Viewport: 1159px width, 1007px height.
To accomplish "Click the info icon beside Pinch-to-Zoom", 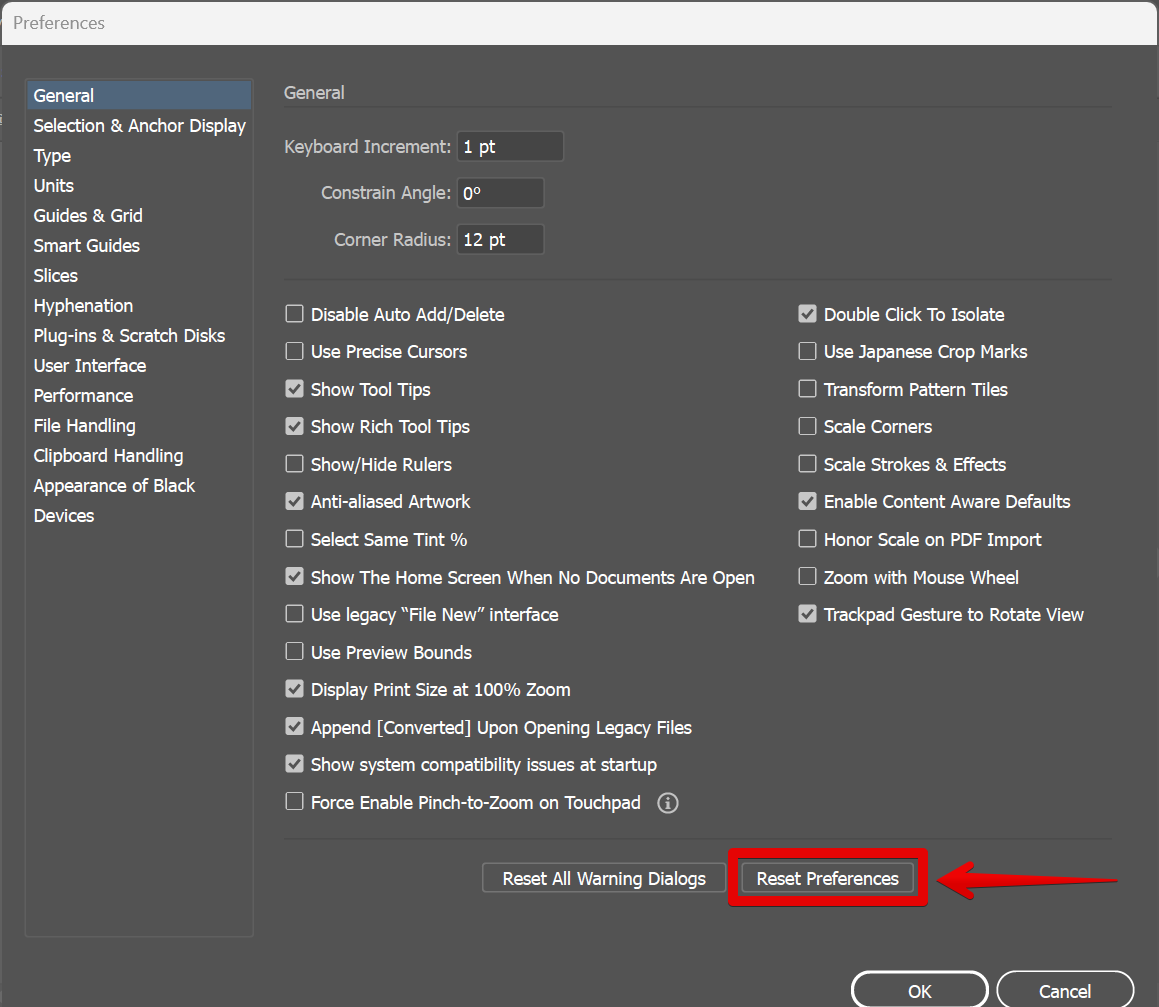I will [x=668, y=803].
